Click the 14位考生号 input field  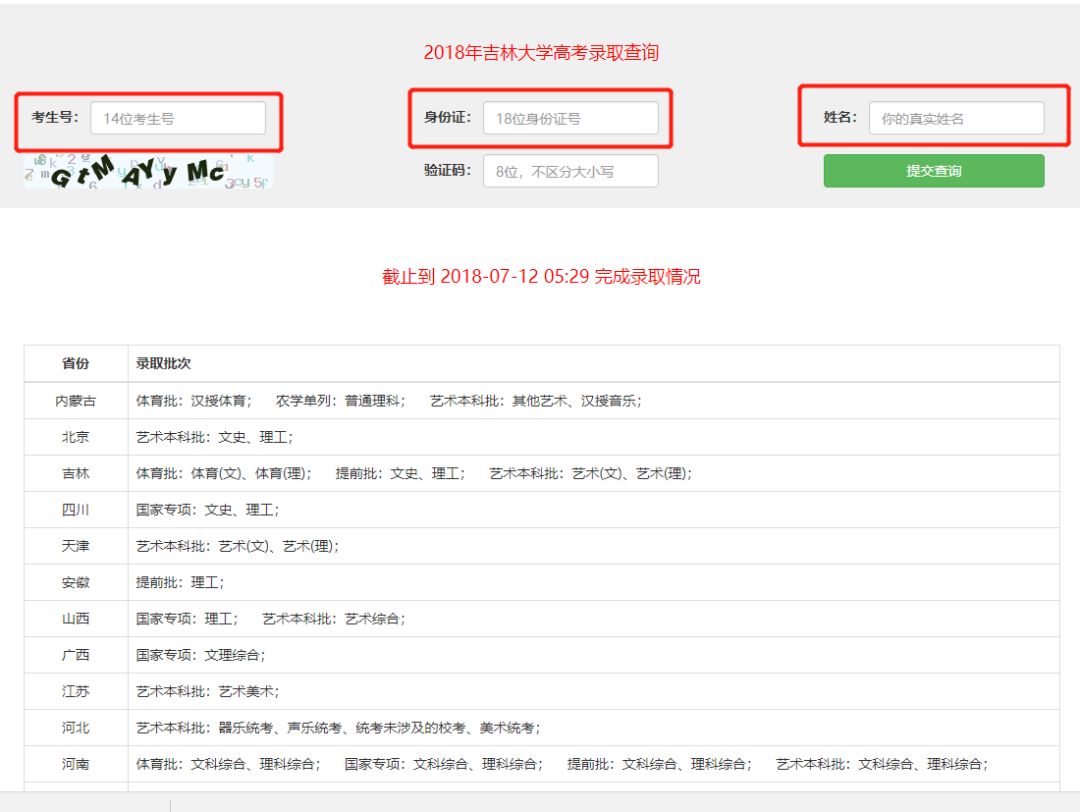[178, 118]
